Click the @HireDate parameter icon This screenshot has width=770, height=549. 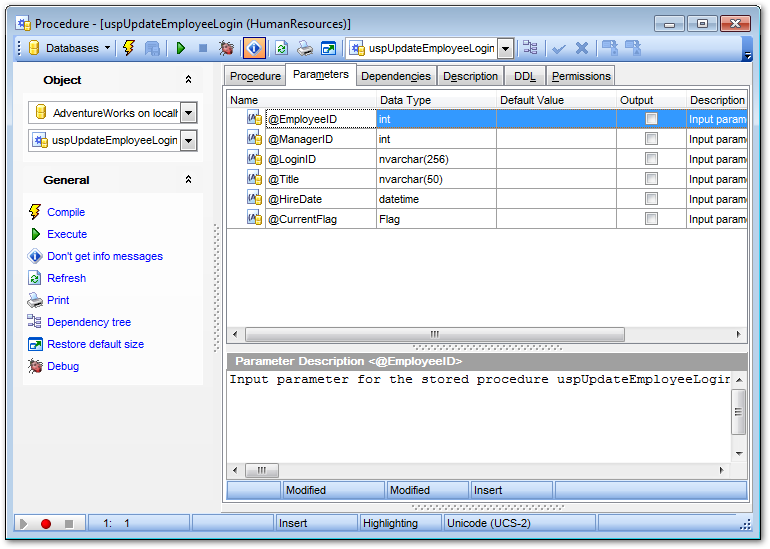tap(254, 198)
